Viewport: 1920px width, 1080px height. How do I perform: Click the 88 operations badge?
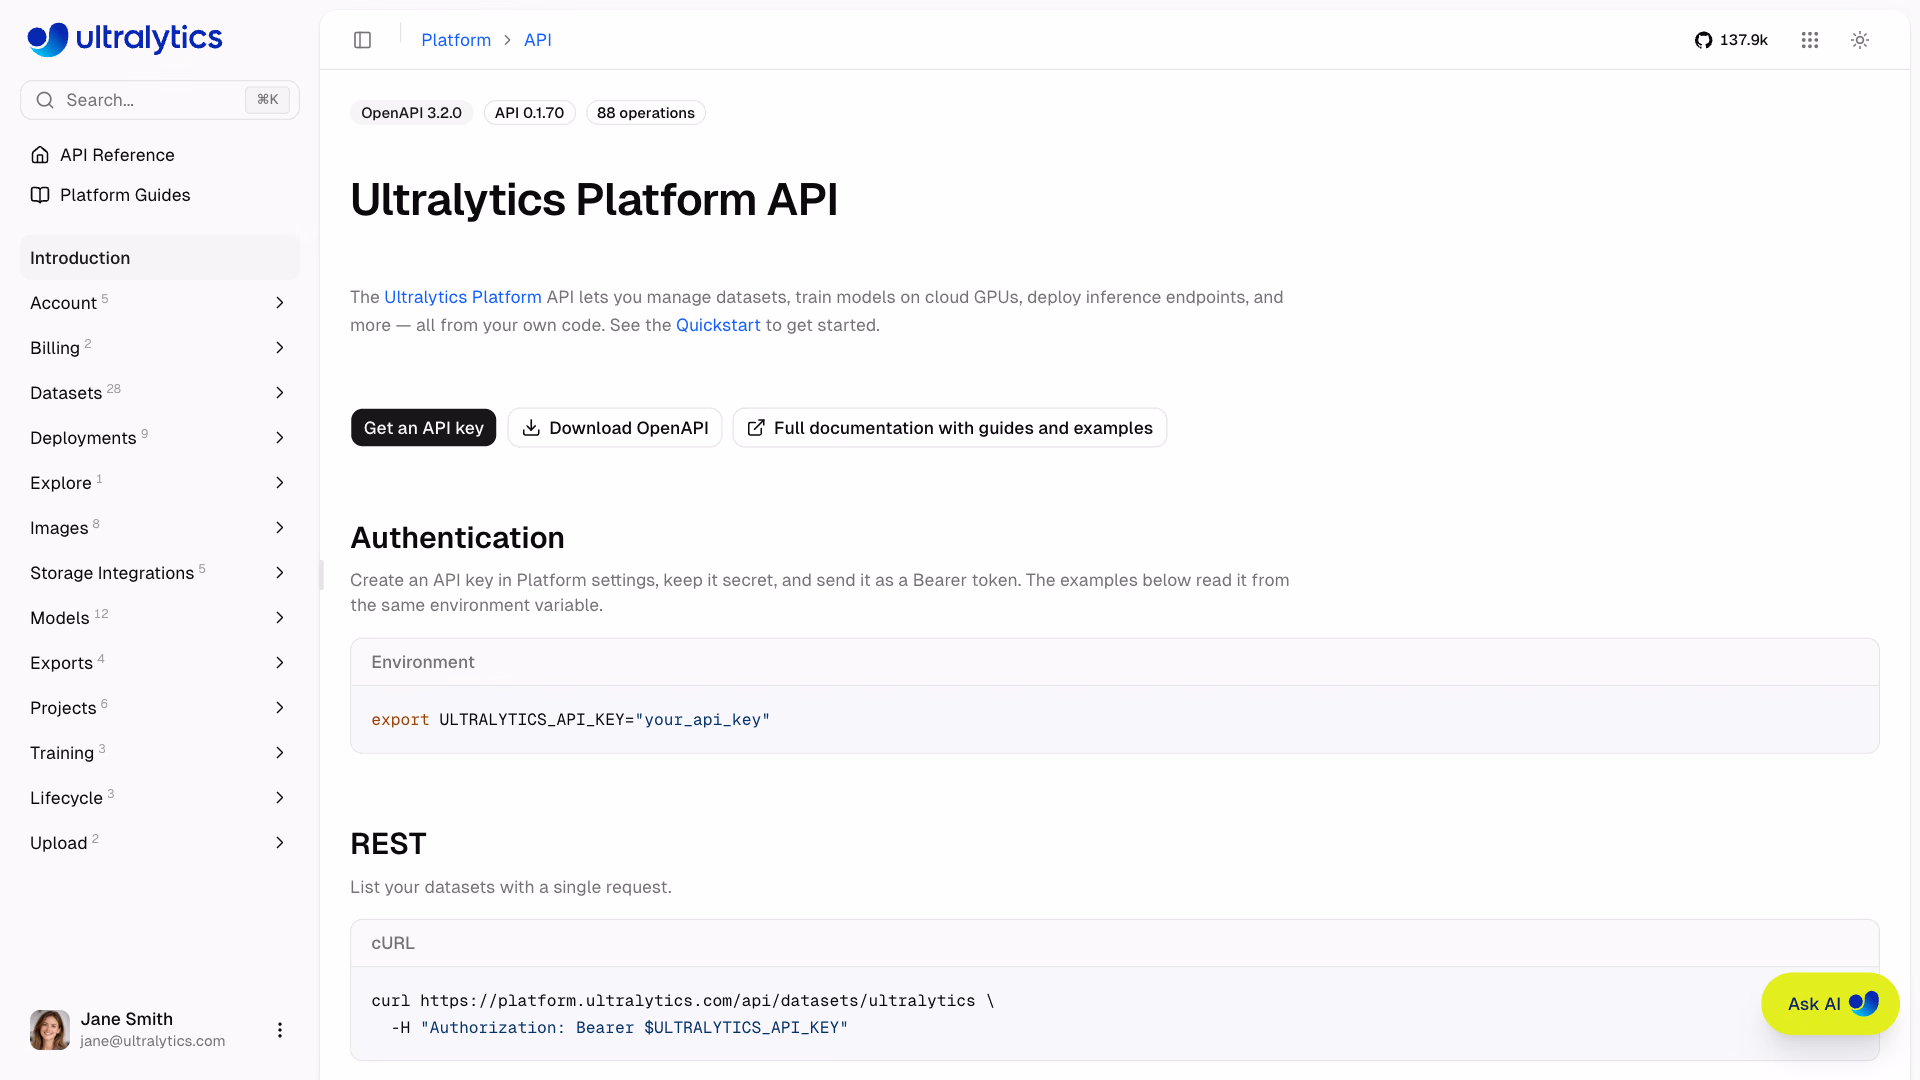click(646, 113)
